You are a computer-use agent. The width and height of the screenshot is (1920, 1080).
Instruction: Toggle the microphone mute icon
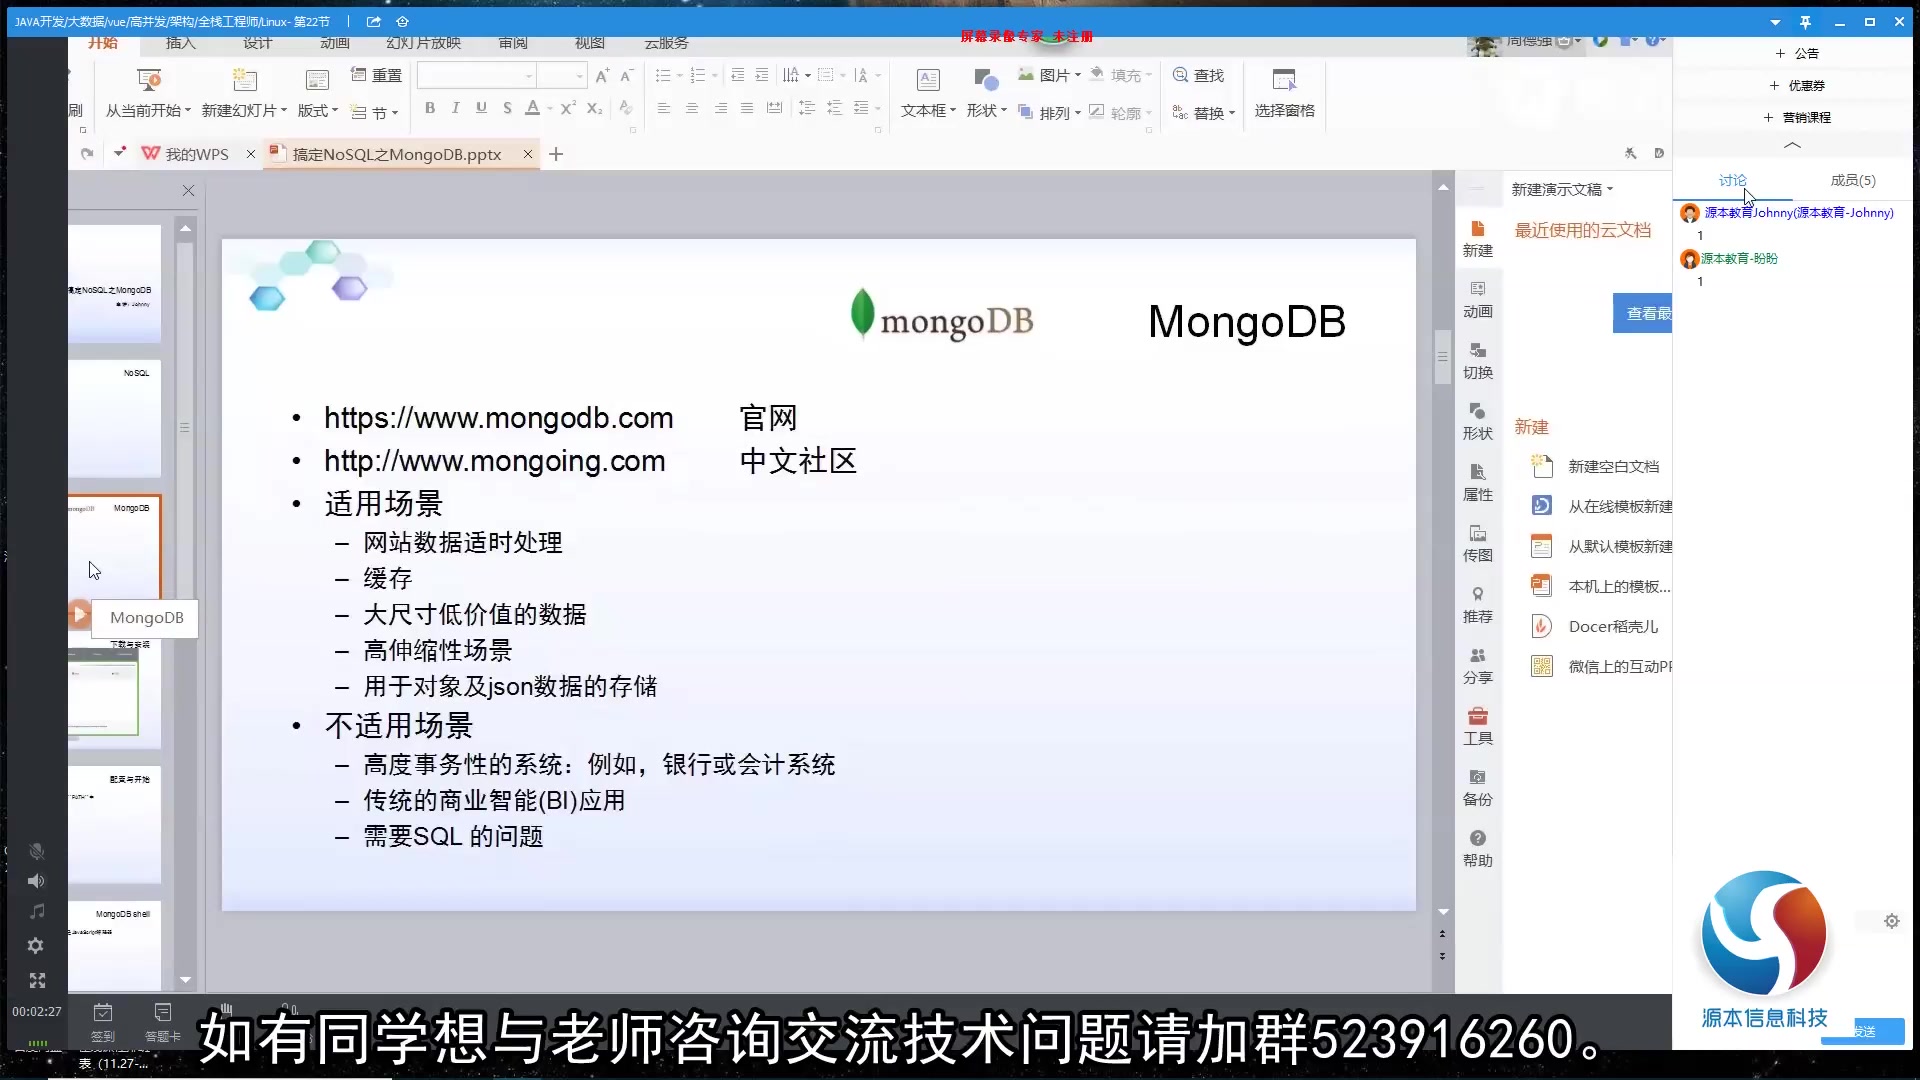coord(36,851)
